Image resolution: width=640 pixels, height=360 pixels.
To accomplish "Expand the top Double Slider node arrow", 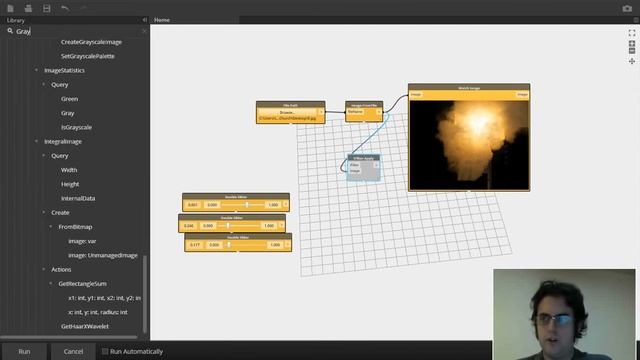I will pos(285,204).
